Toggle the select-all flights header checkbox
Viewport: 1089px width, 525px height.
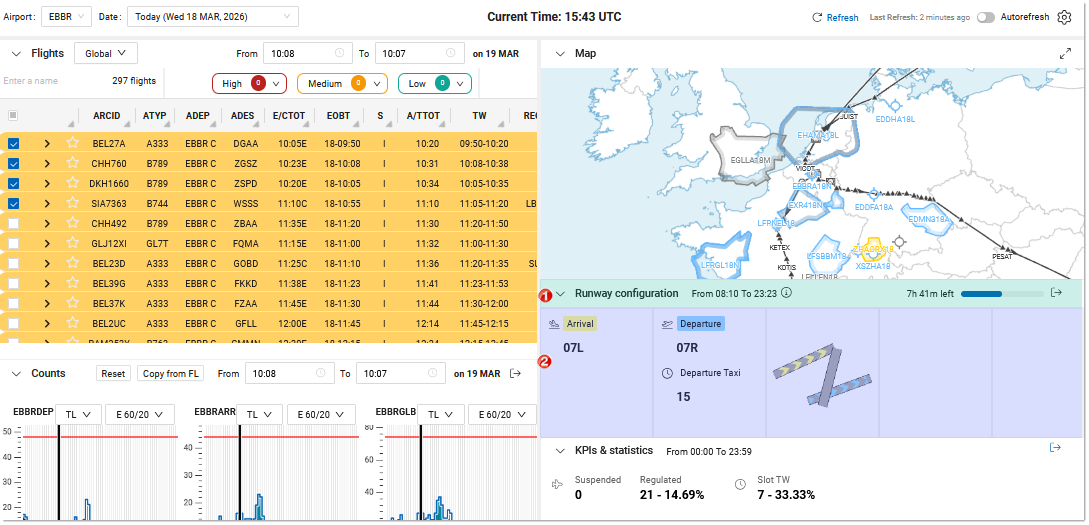pyautogui.click(x=13, y=115)
